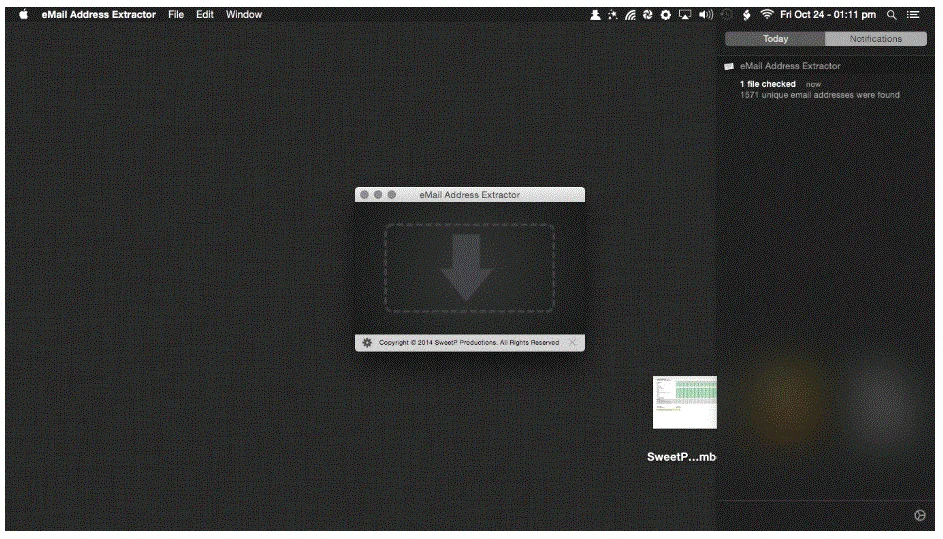The width and height of the screenshot is (943, 539).
Task: Click the eMail Address Extractor notification header
Action: tap(790, 66)
